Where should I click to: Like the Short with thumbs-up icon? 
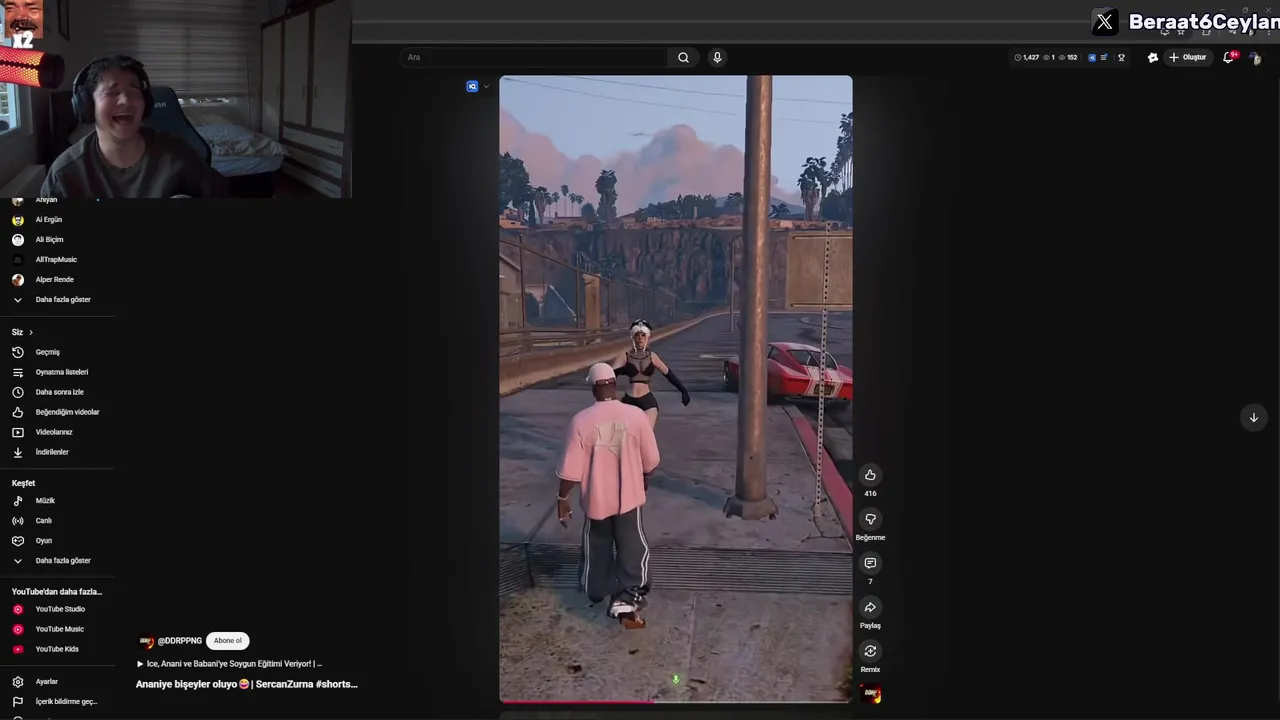click(x=870, y=475)
